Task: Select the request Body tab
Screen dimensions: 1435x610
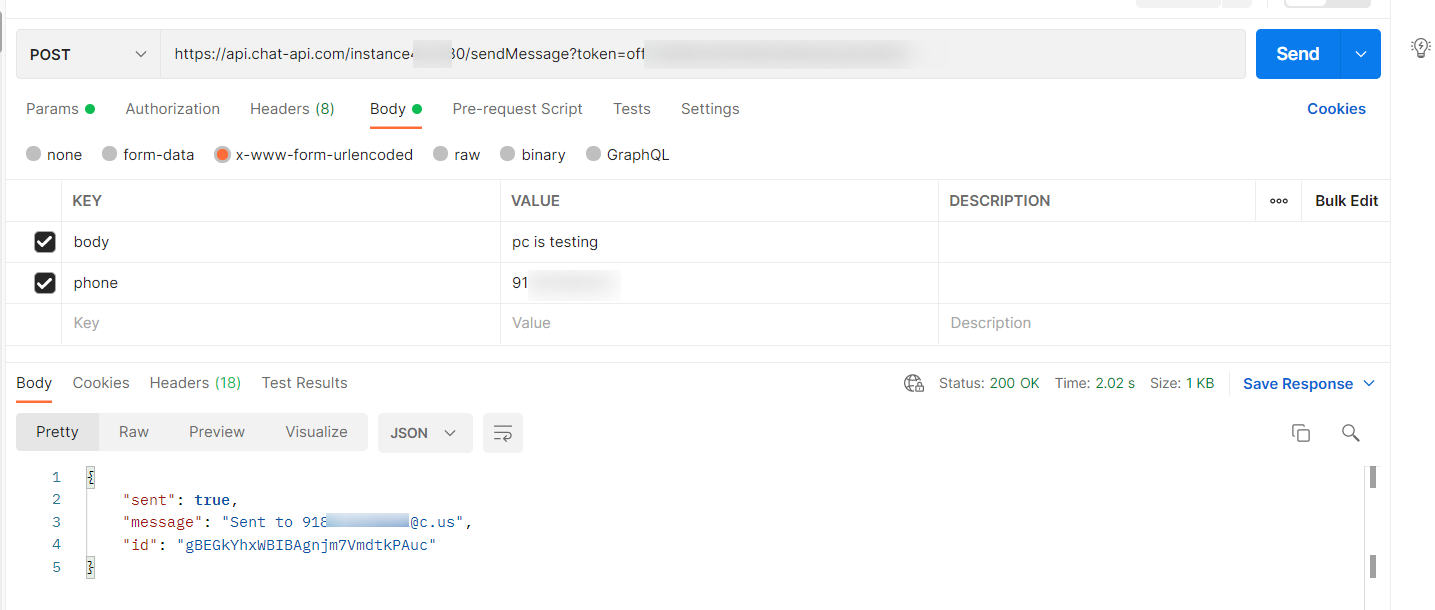Action: pos(396,109)
